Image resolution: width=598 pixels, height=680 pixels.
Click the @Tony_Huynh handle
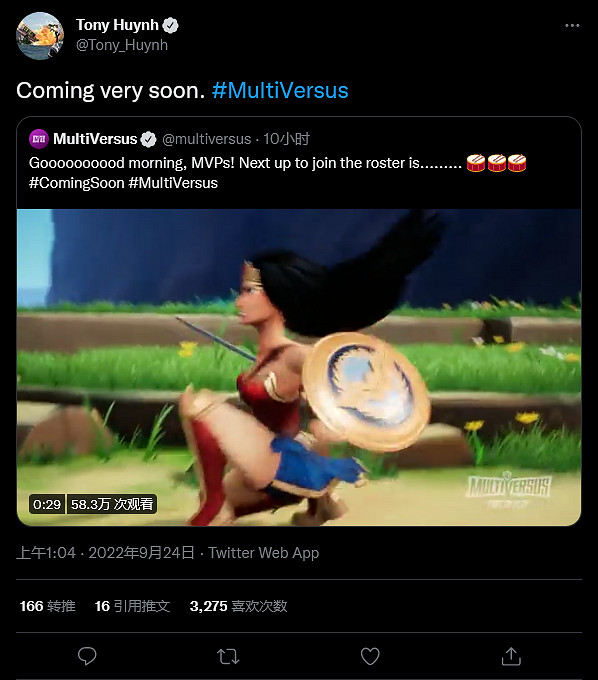pos(122,45)
